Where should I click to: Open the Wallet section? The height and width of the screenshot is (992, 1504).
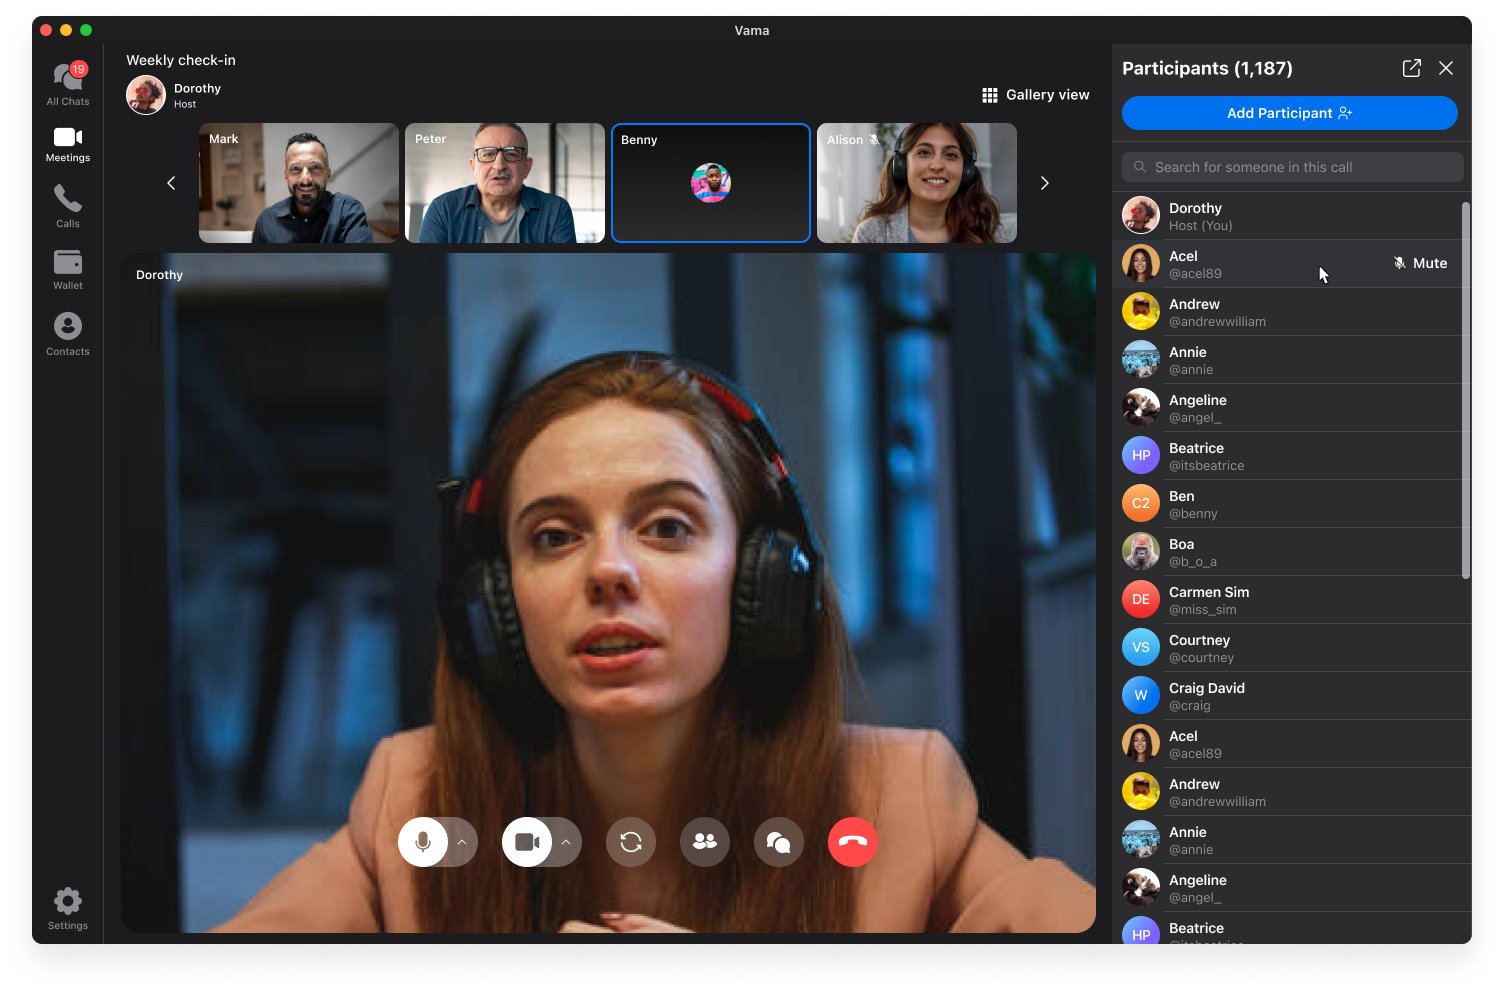click(x=68, y=270)
